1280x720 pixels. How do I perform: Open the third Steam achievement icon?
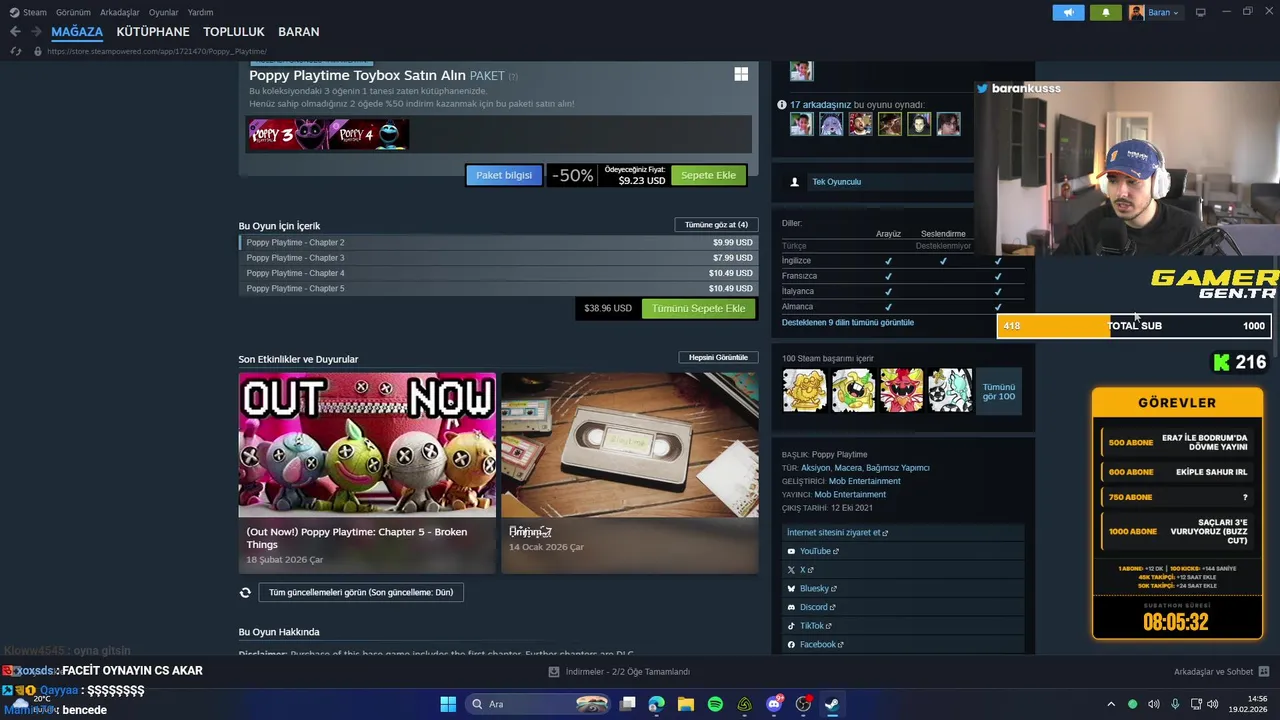(901, 390)
